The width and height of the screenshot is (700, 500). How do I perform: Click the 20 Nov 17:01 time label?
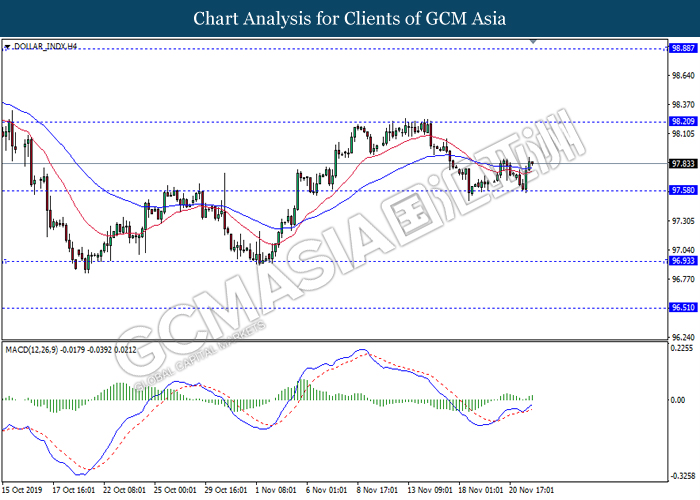click(x=532, y=490)
